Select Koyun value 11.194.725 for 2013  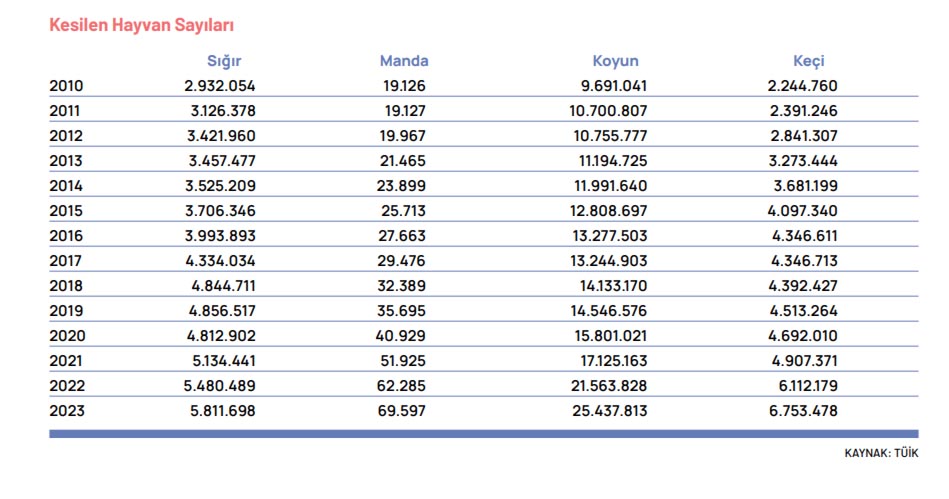click(x=612, y=161)
